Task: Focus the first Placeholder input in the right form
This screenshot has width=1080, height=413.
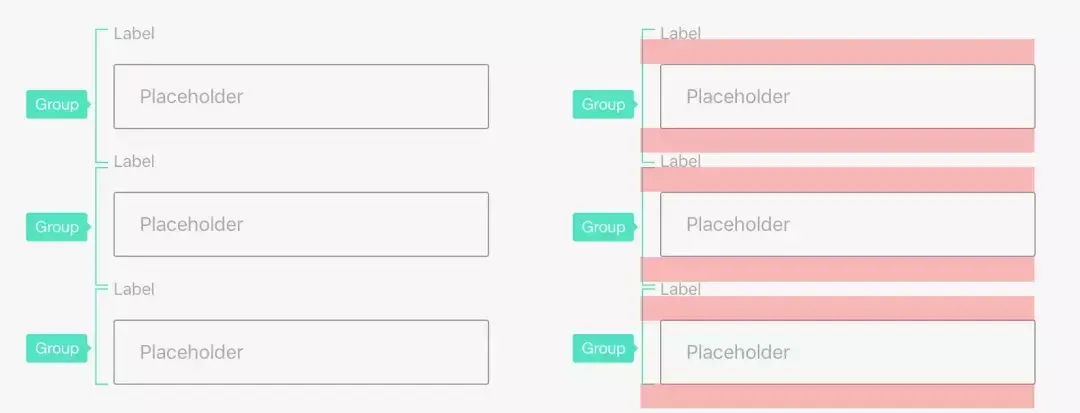Action: point(847,97)
